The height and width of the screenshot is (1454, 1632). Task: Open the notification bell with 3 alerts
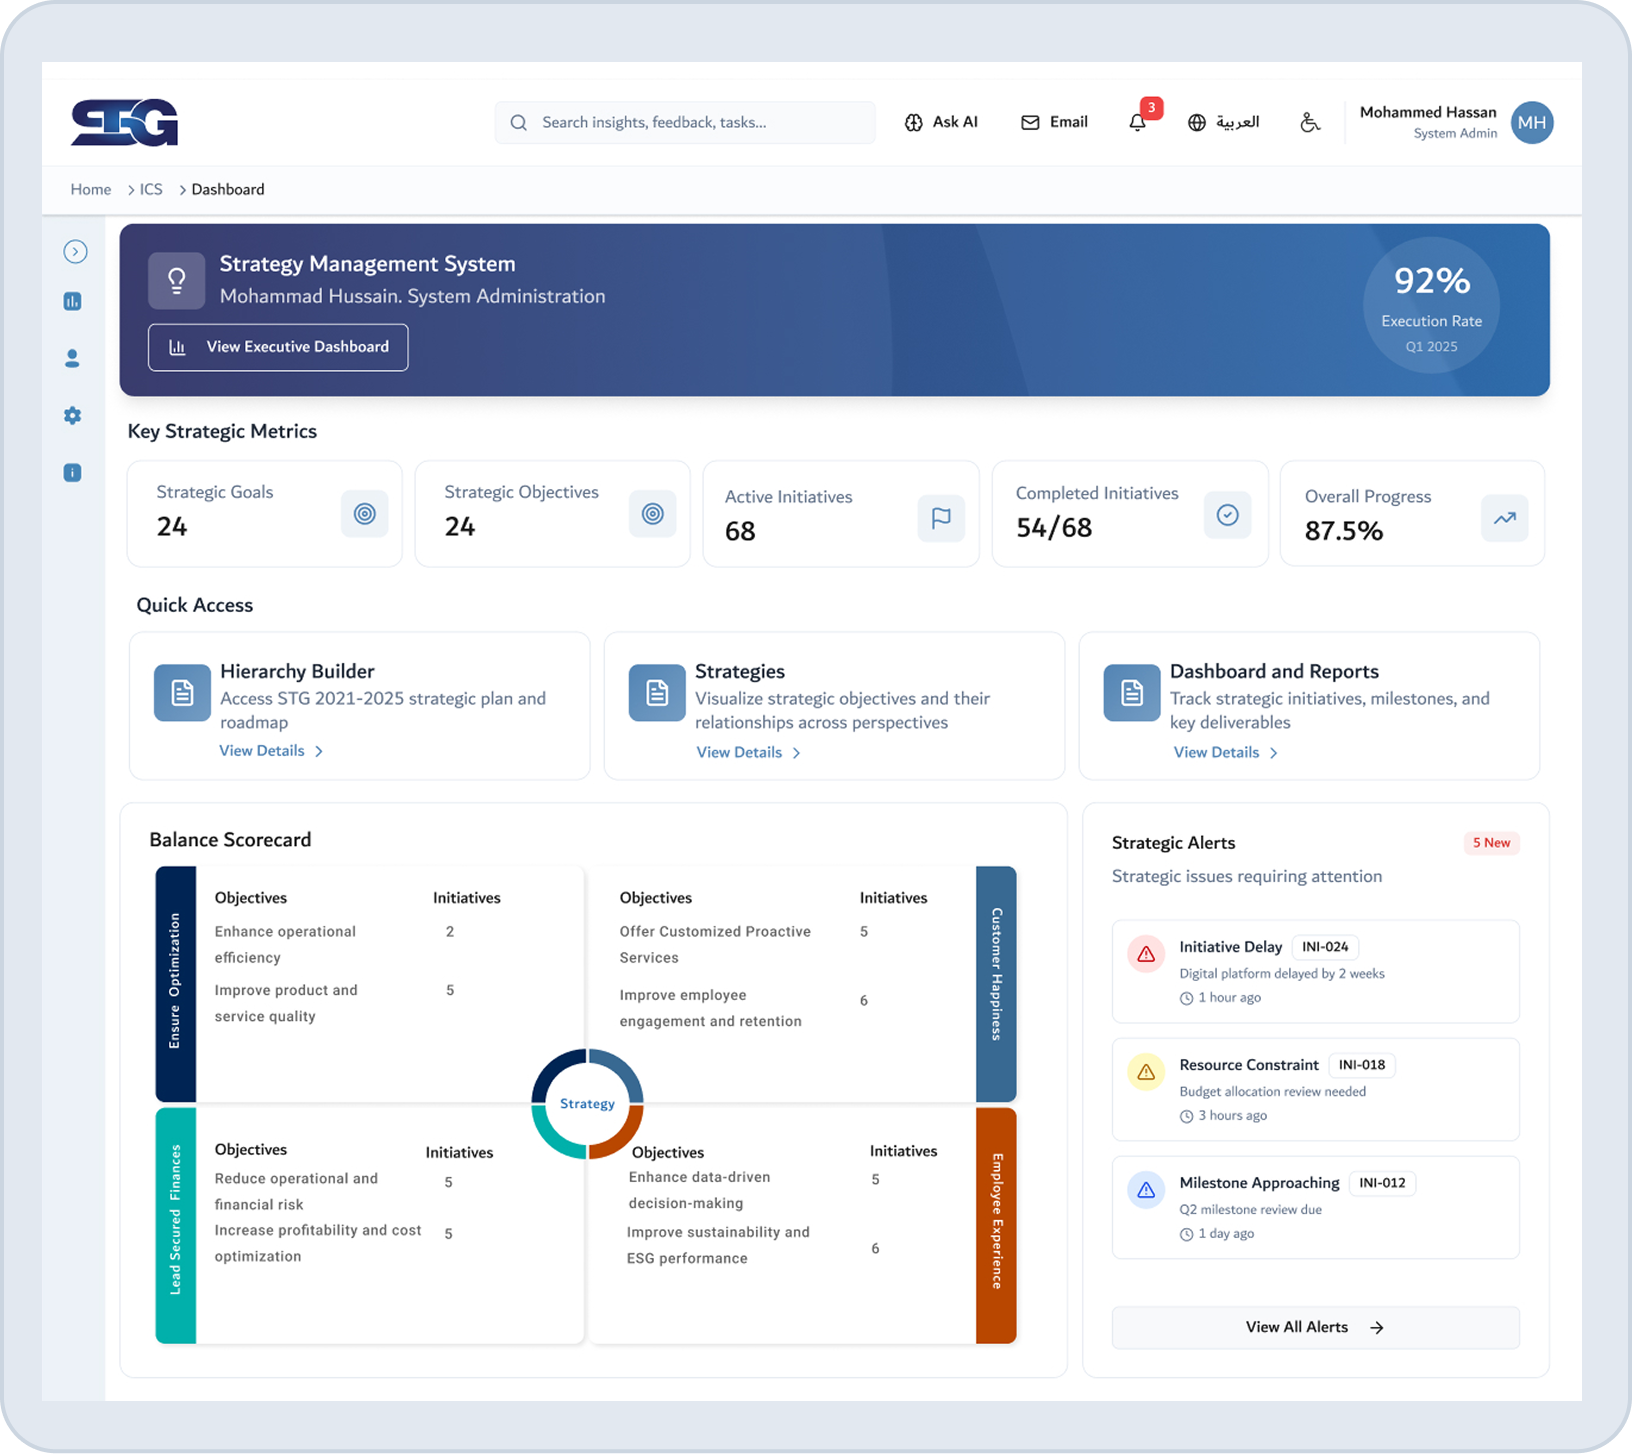(x=1138, y=122)
